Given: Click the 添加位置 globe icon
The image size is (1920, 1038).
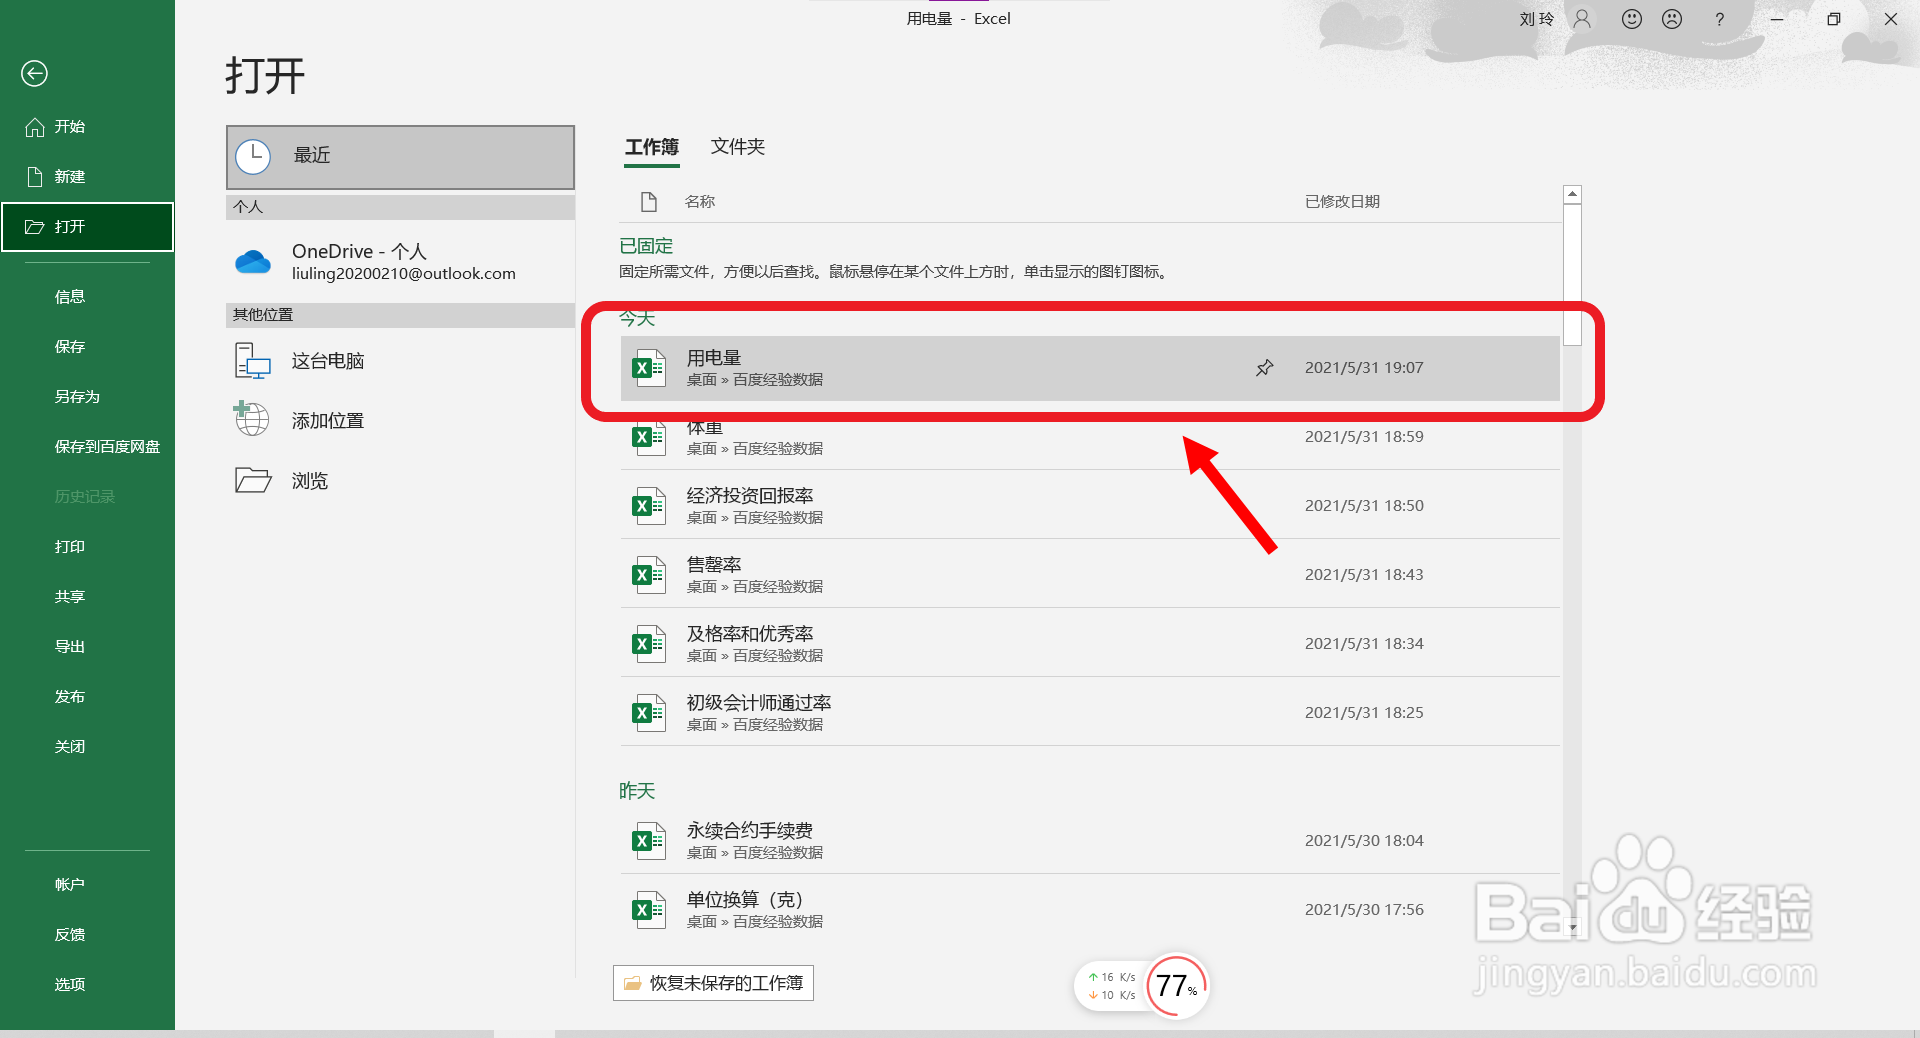Looking at the screenshot, I should point(251,419).
